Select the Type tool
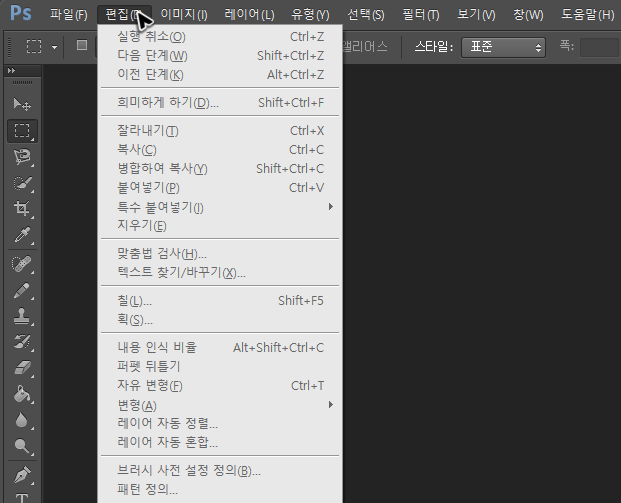The width and height of the screenshot is (621, 503). (x=22, y=497)
